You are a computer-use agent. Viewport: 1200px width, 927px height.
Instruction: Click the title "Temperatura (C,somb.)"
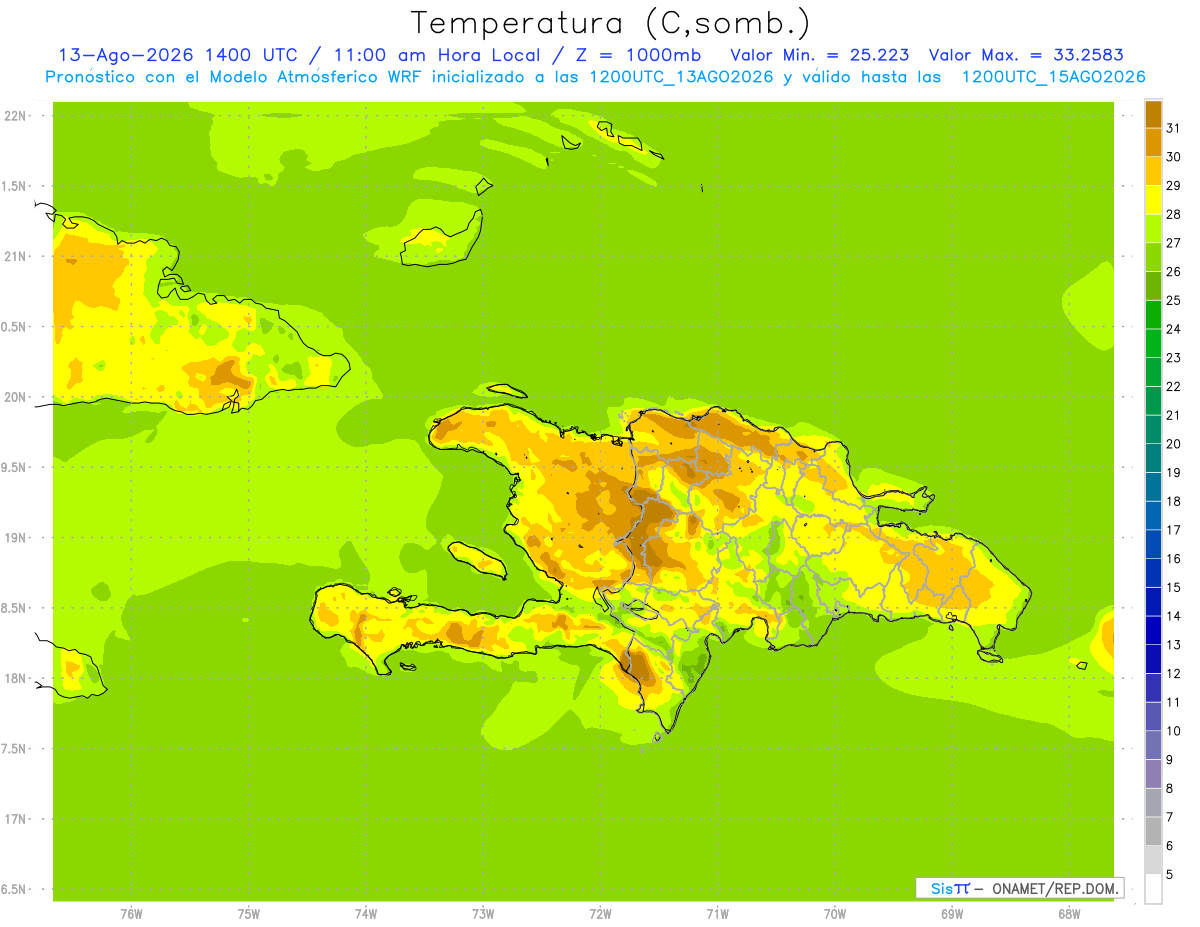(610, 23)
